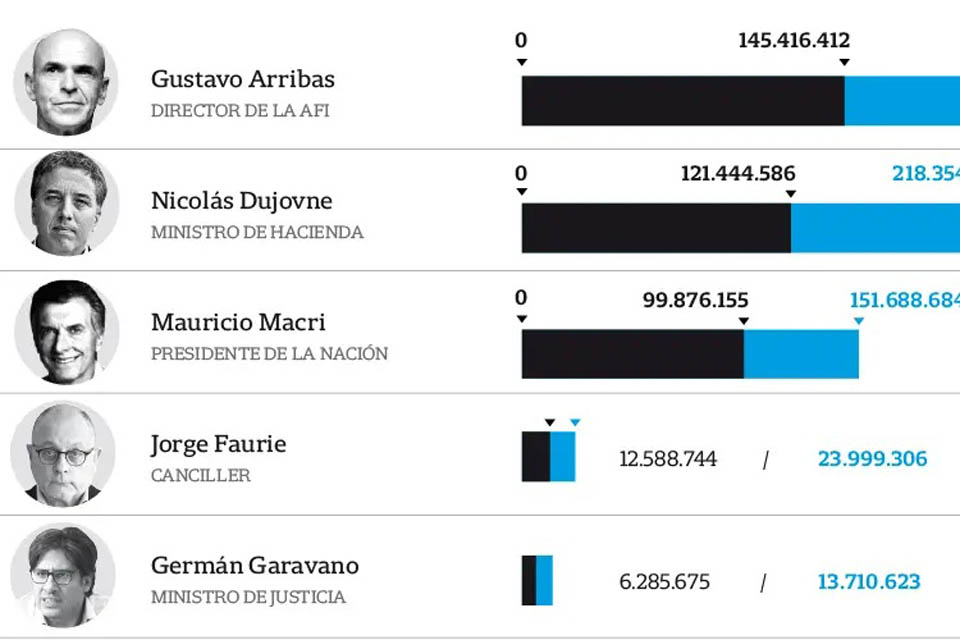
Task: Click Gustavo Arribas's portrait photo
Action: tap(65, 82)
